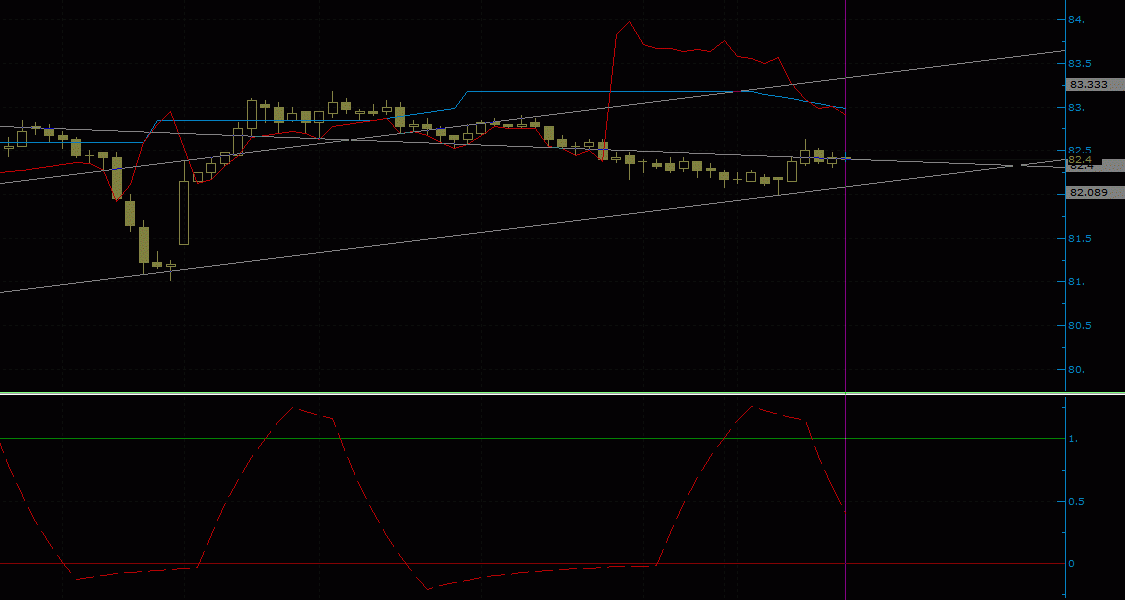The height and width of the screenshot is (600, 1125).
Task: Click the 1. oscillator axis label
Action: [x=1073, y=439]
